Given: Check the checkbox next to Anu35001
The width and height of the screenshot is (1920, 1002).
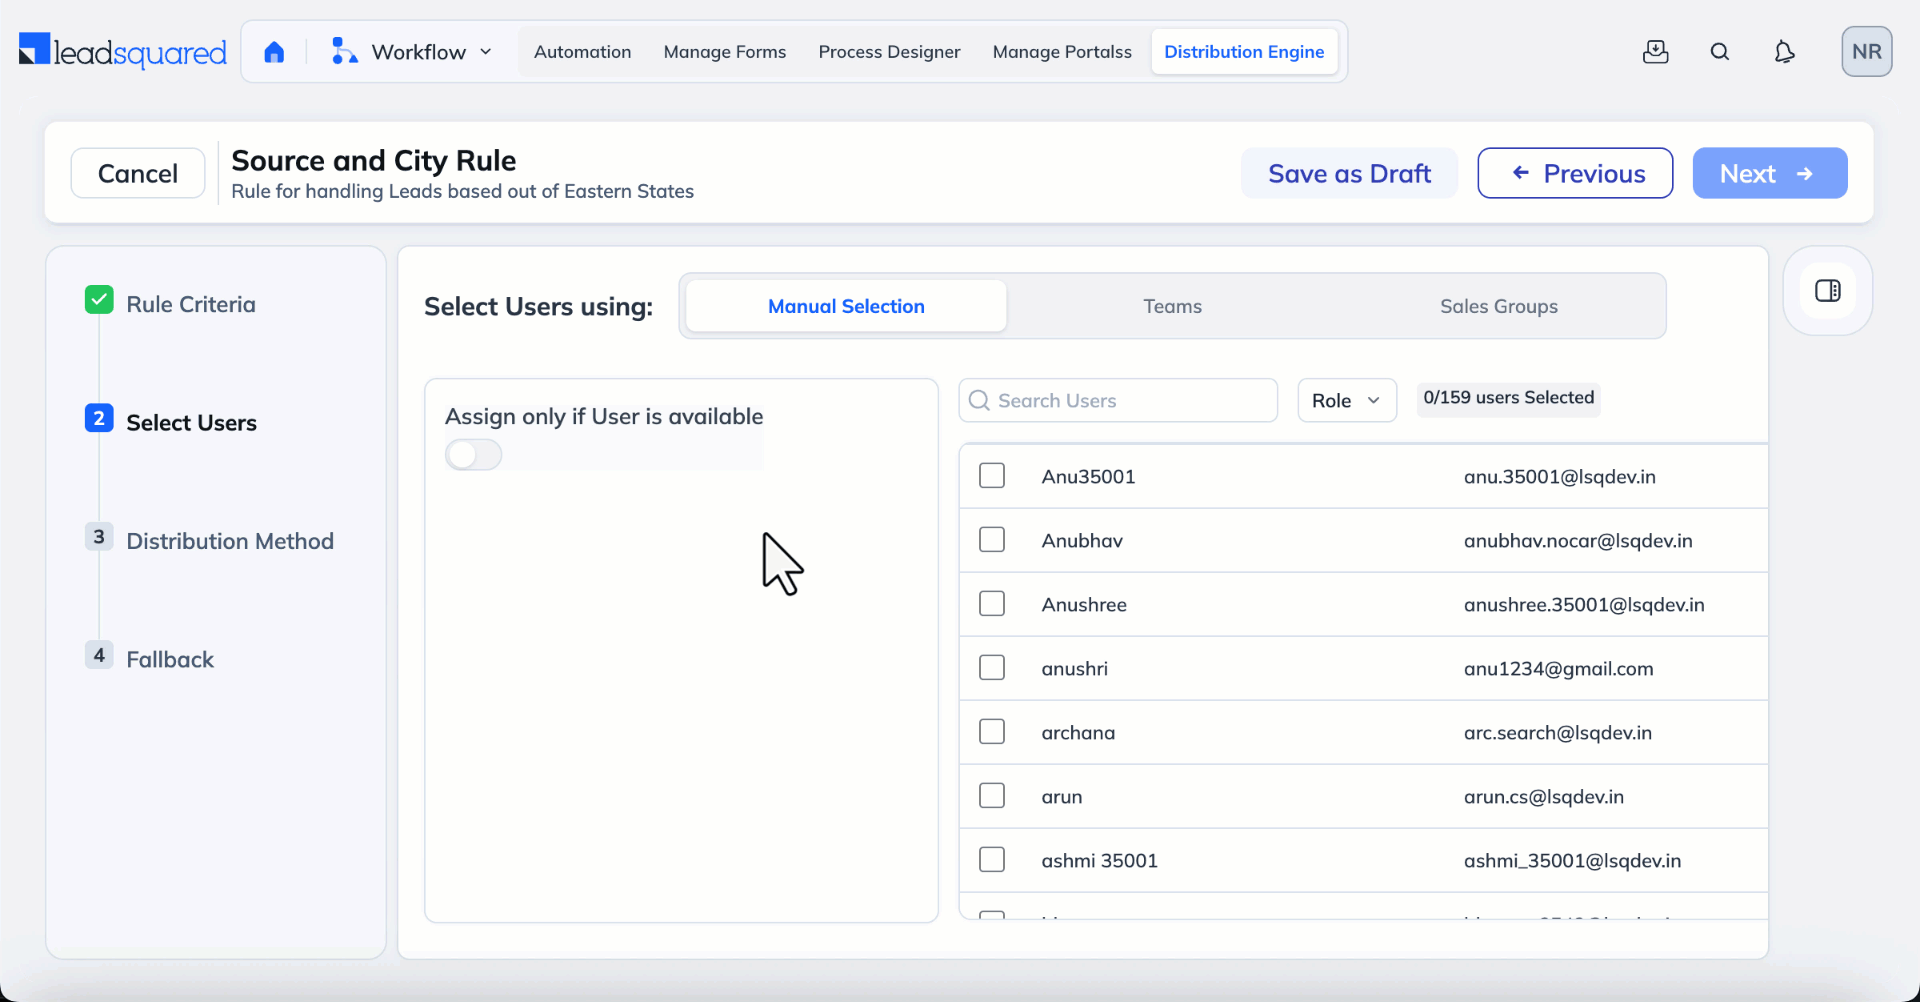Looking at the screenshot, I should (x=992, y=475).
